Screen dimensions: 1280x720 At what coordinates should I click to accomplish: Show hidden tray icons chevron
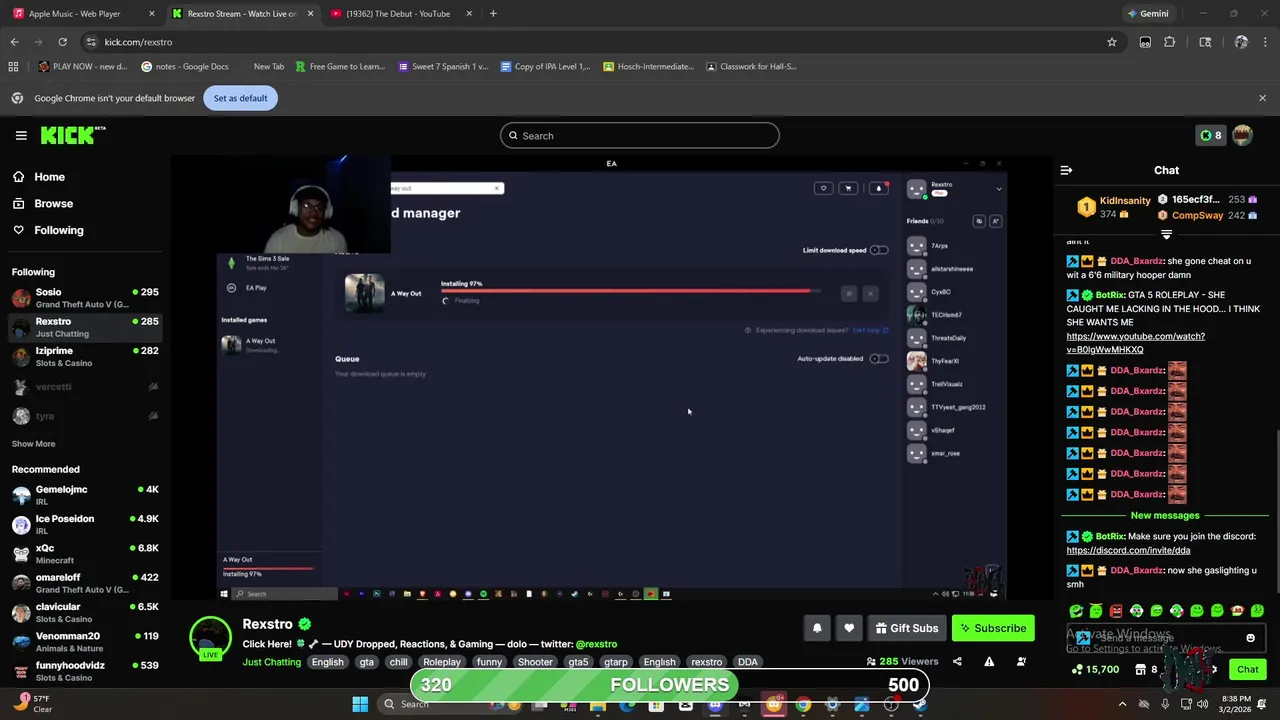point(1122,704)
